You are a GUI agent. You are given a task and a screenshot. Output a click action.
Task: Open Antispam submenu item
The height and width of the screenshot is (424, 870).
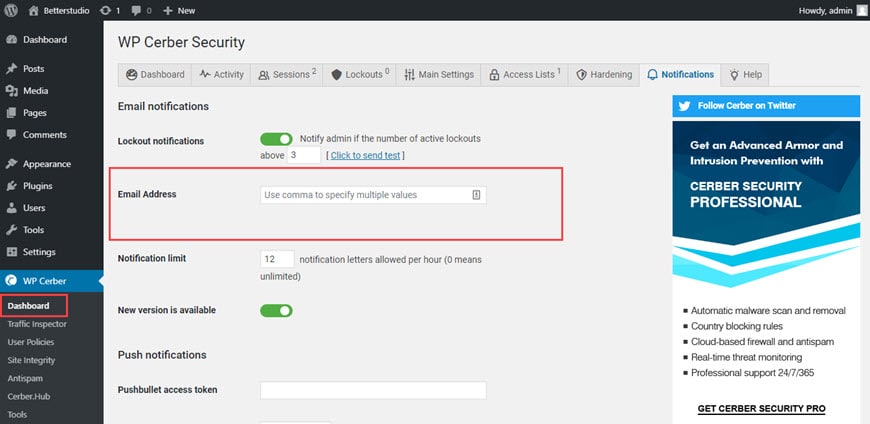coord(25,378)
